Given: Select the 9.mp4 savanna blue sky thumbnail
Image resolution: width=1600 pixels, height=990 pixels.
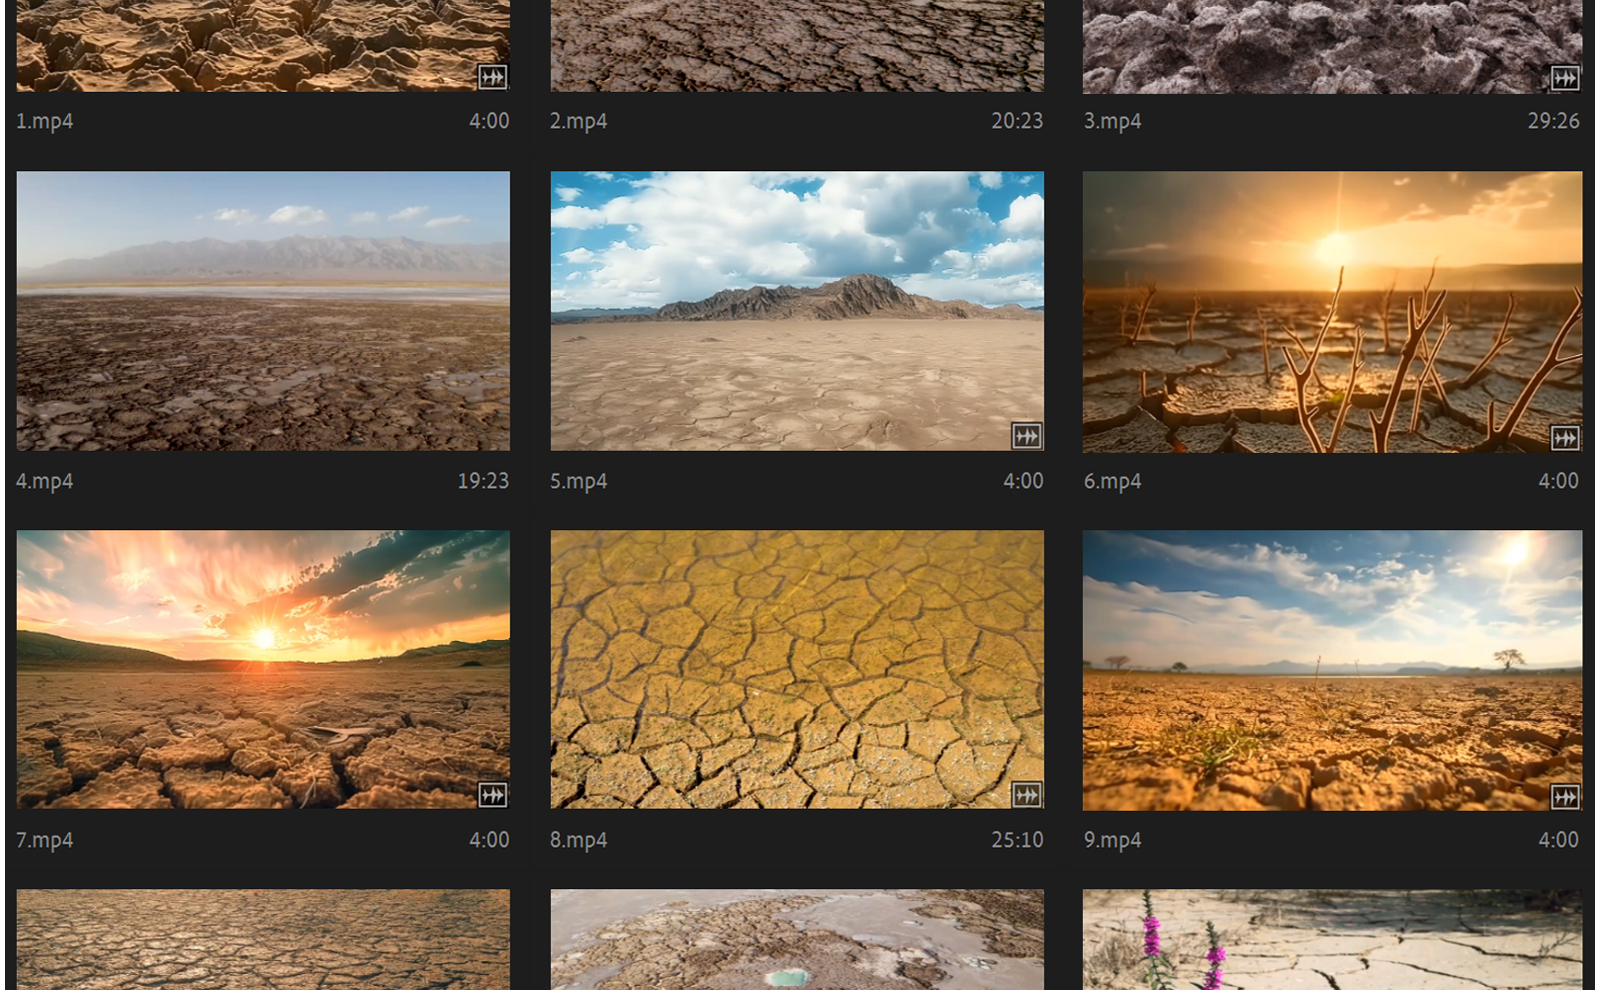Looking at the screenshot, I should point(1332,670).
